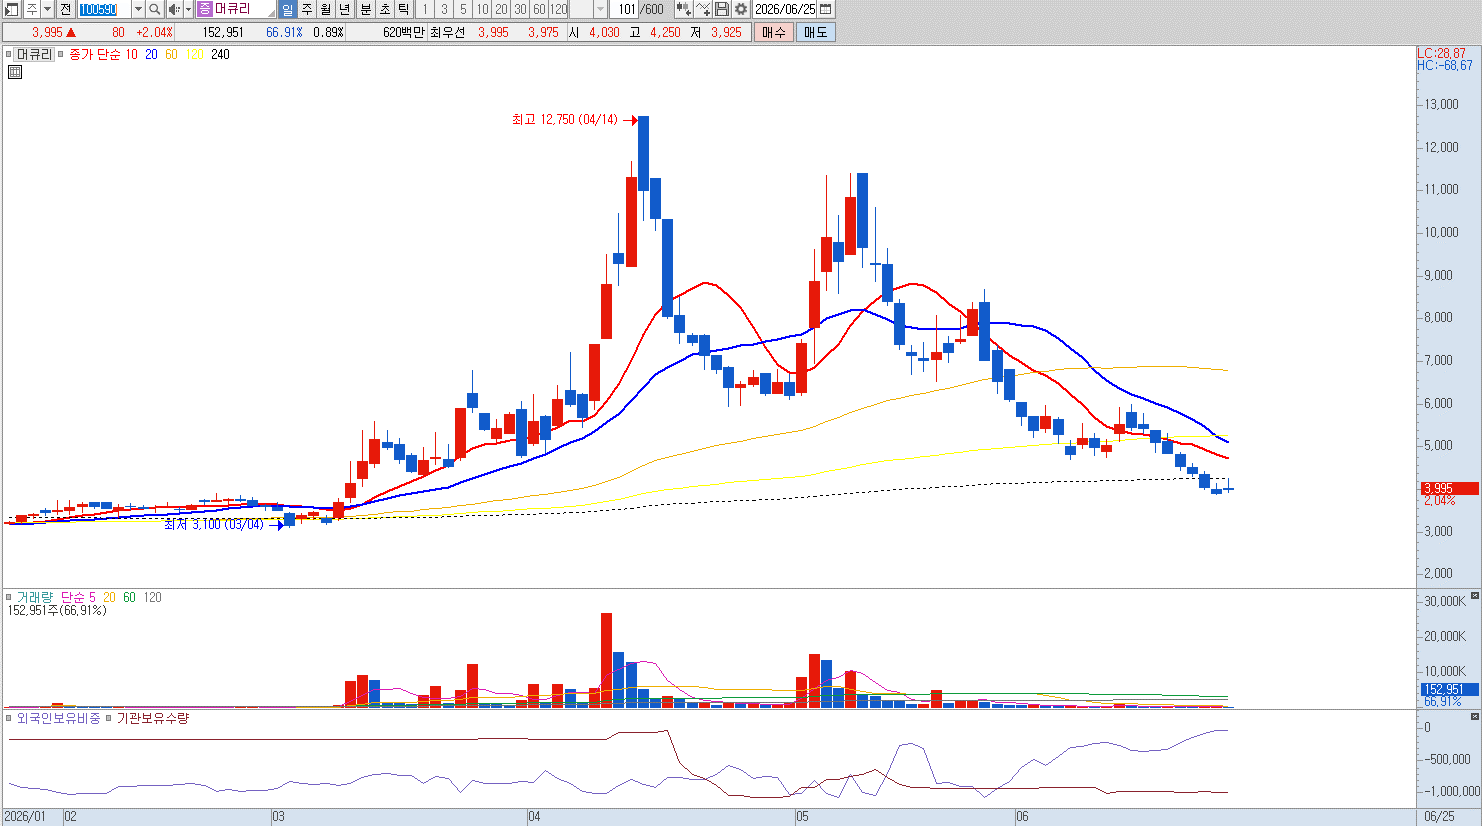
Task: Click the line chart tool icon
Action: [x=704, y=9]
